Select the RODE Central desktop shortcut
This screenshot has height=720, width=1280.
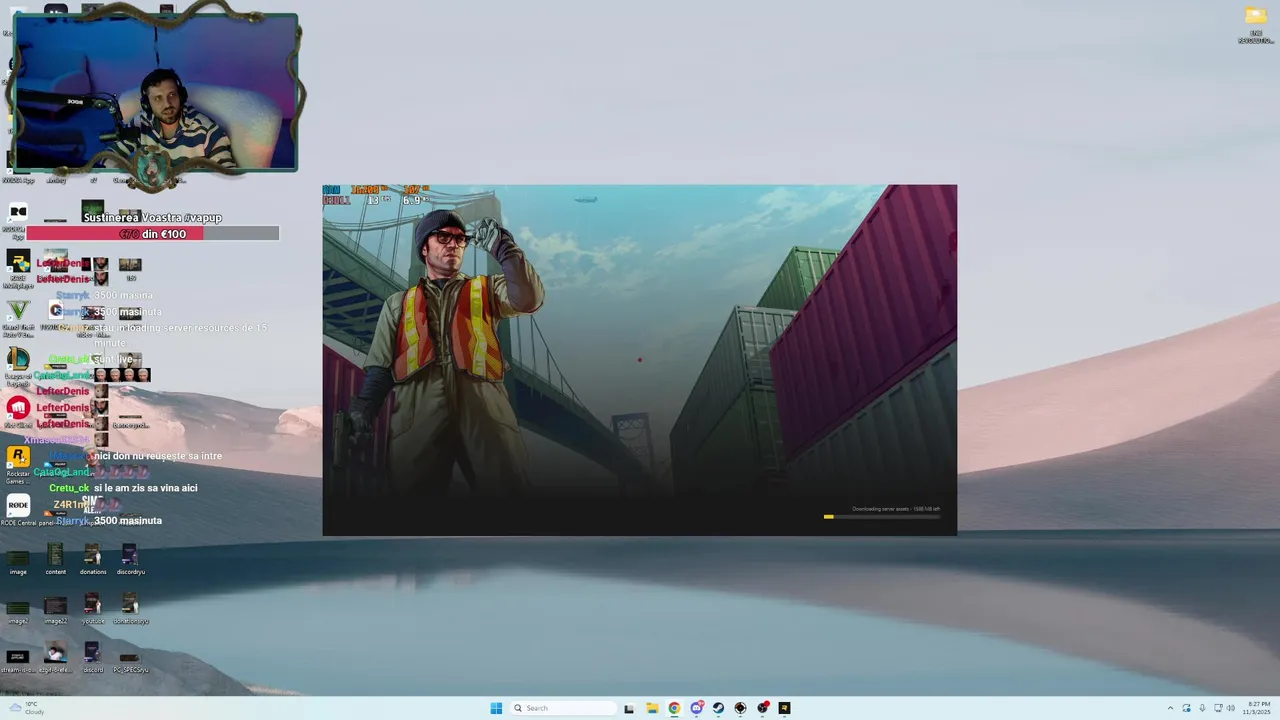pos(18,511)
